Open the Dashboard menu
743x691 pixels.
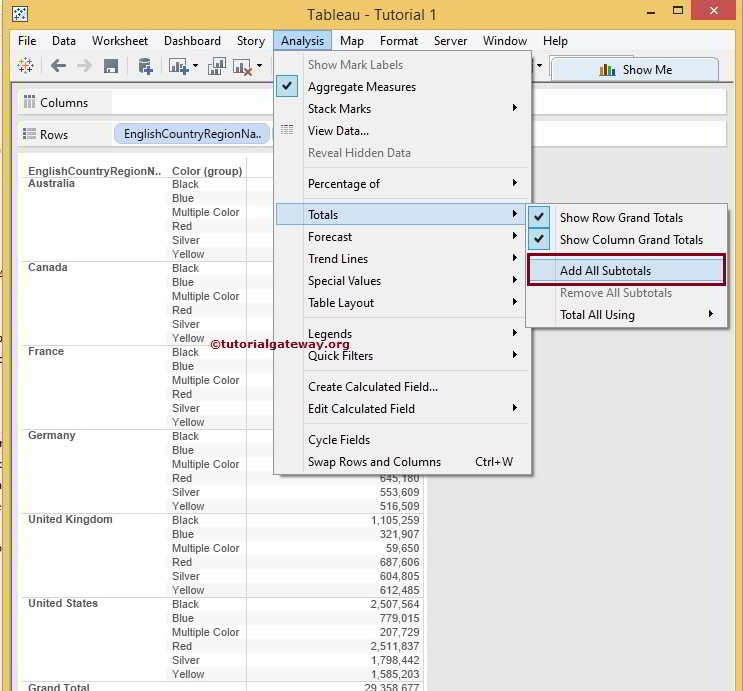tap(192, 41)
